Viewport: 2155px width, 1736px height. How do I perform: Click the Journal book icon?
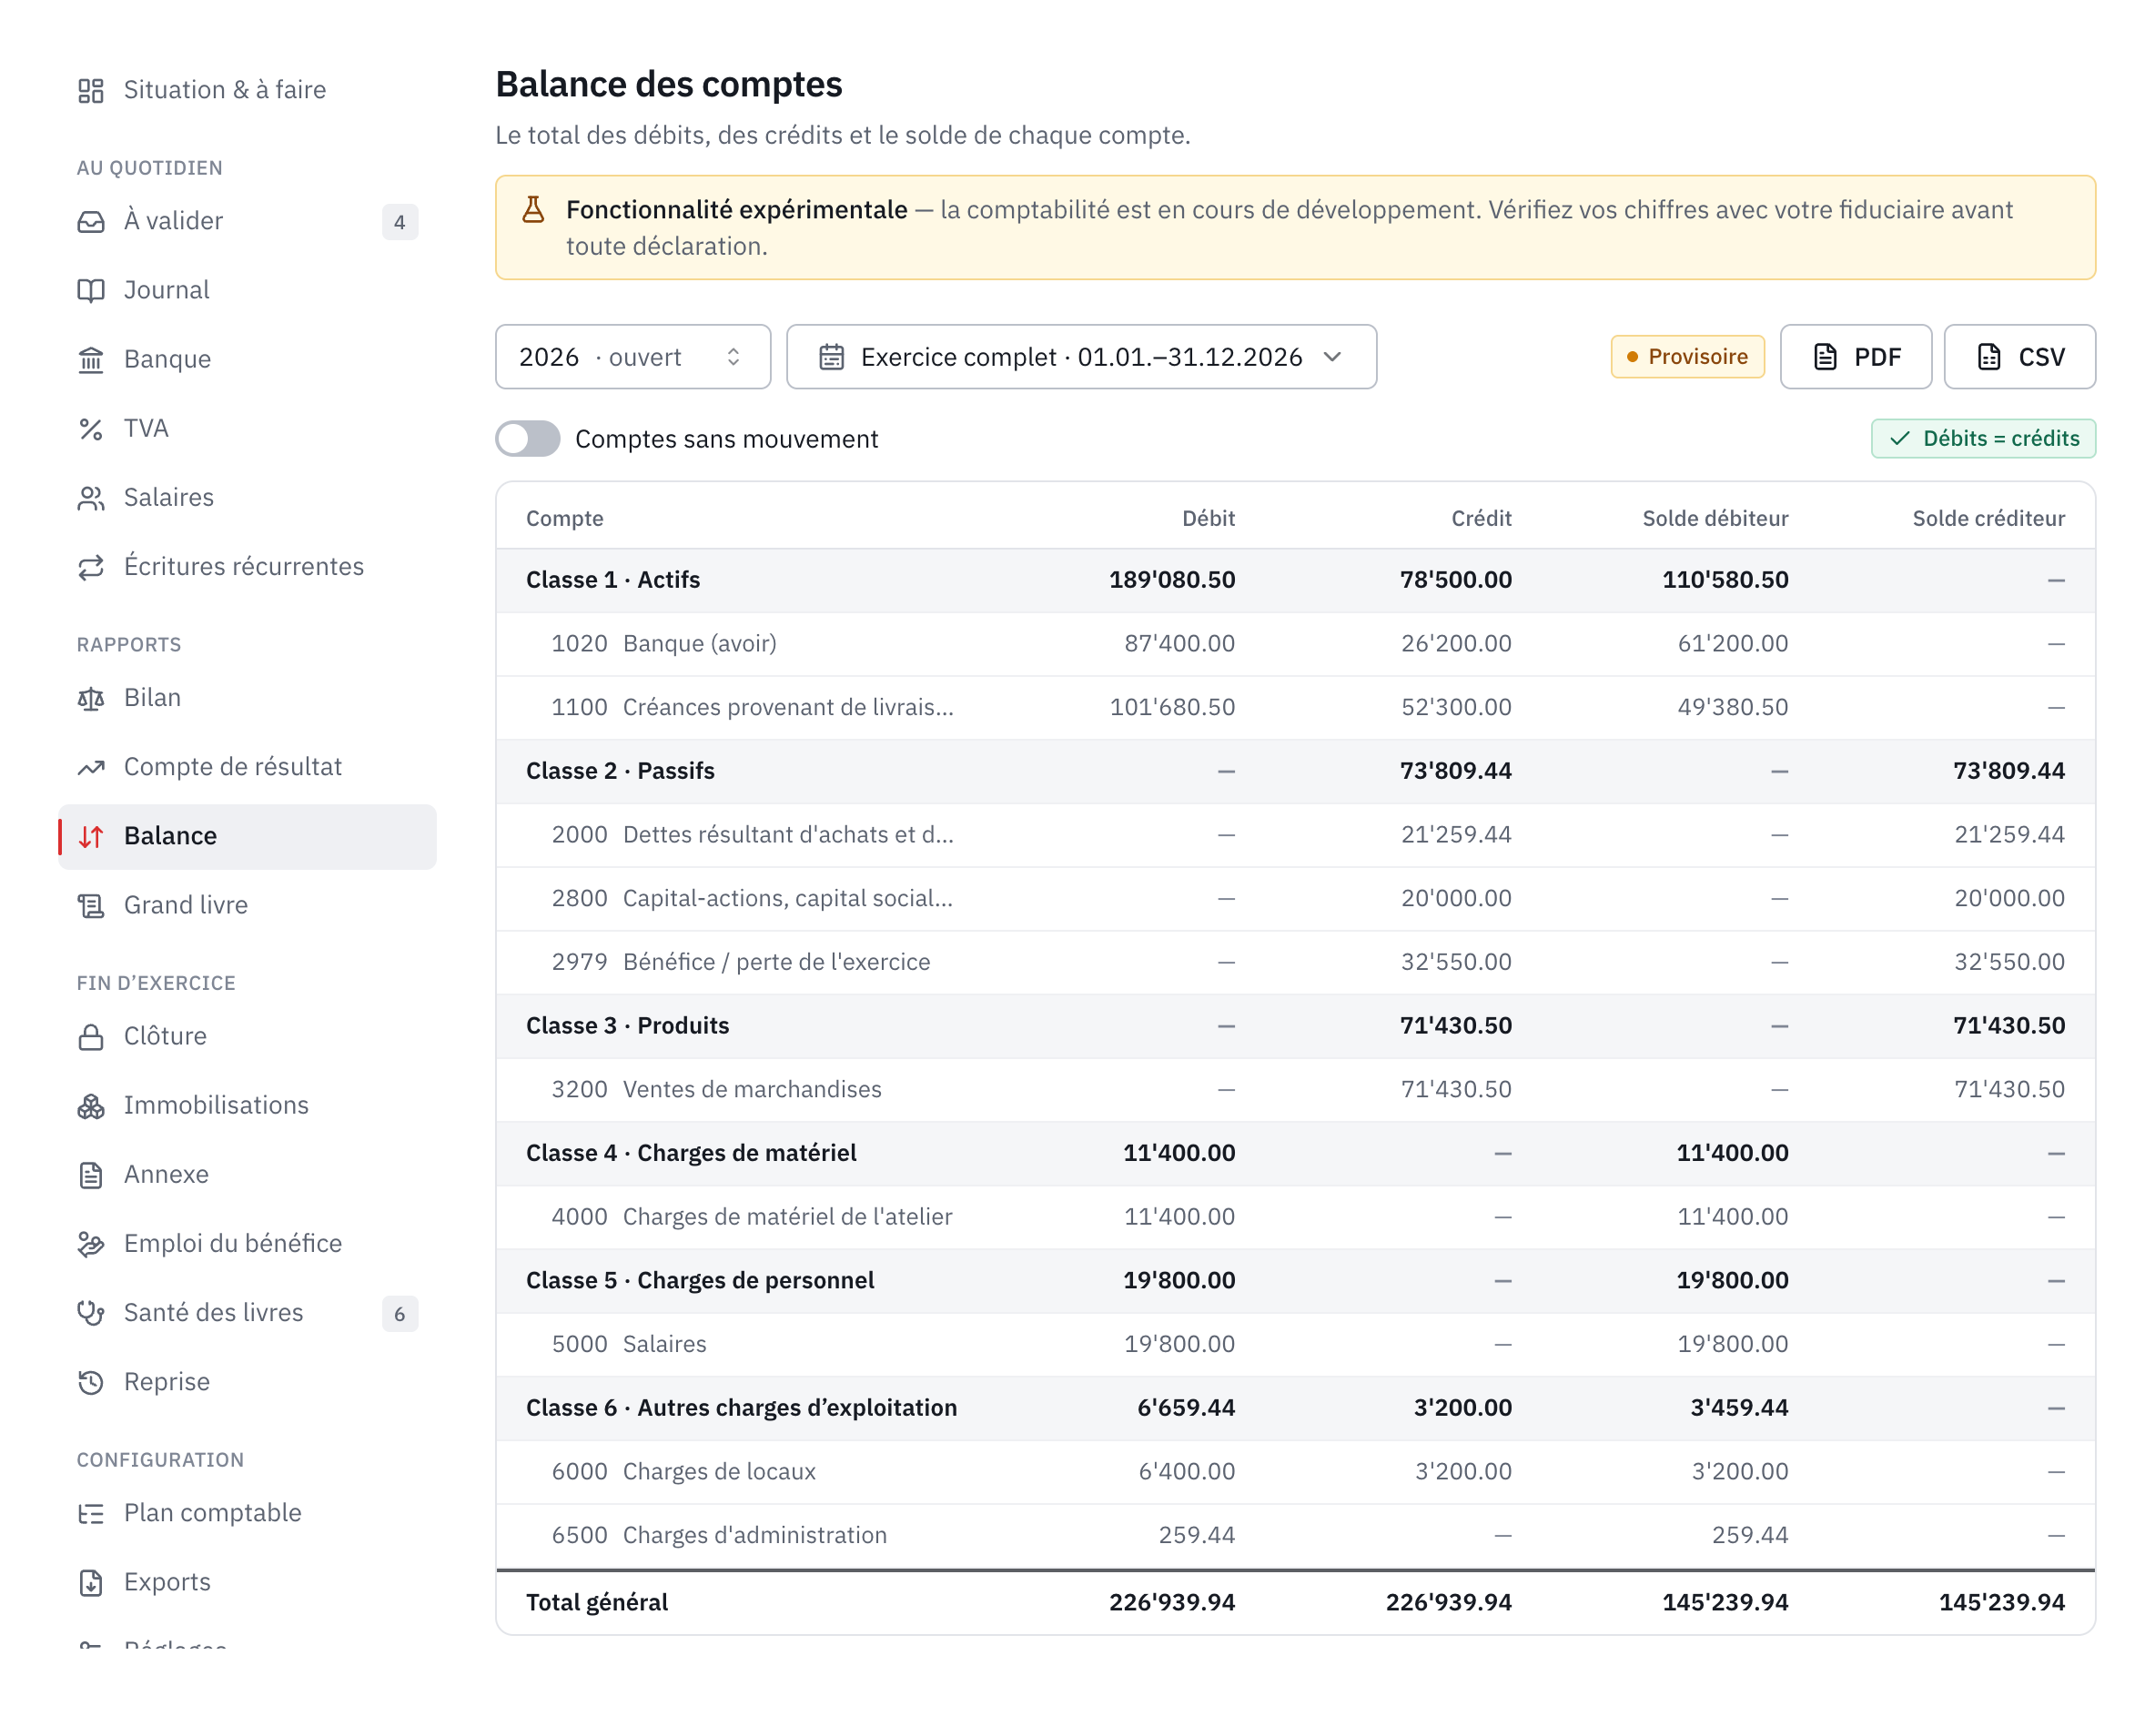pyautogui.click(x=91, y=291)
